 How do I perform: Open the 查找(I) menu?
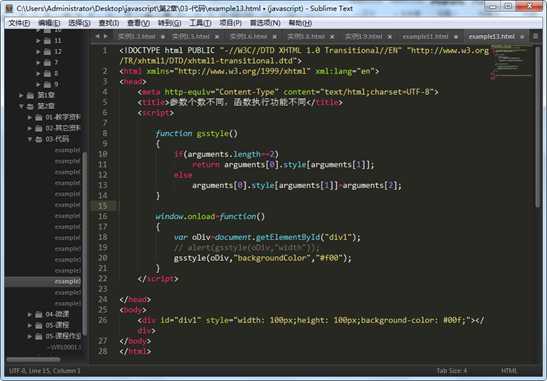tap(109, 23)
